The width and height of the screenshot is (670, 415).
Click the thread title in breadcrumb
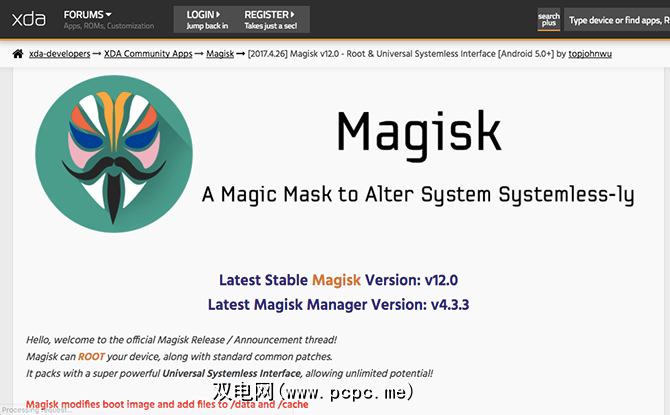pyautogui.click(x=401, y=54)
